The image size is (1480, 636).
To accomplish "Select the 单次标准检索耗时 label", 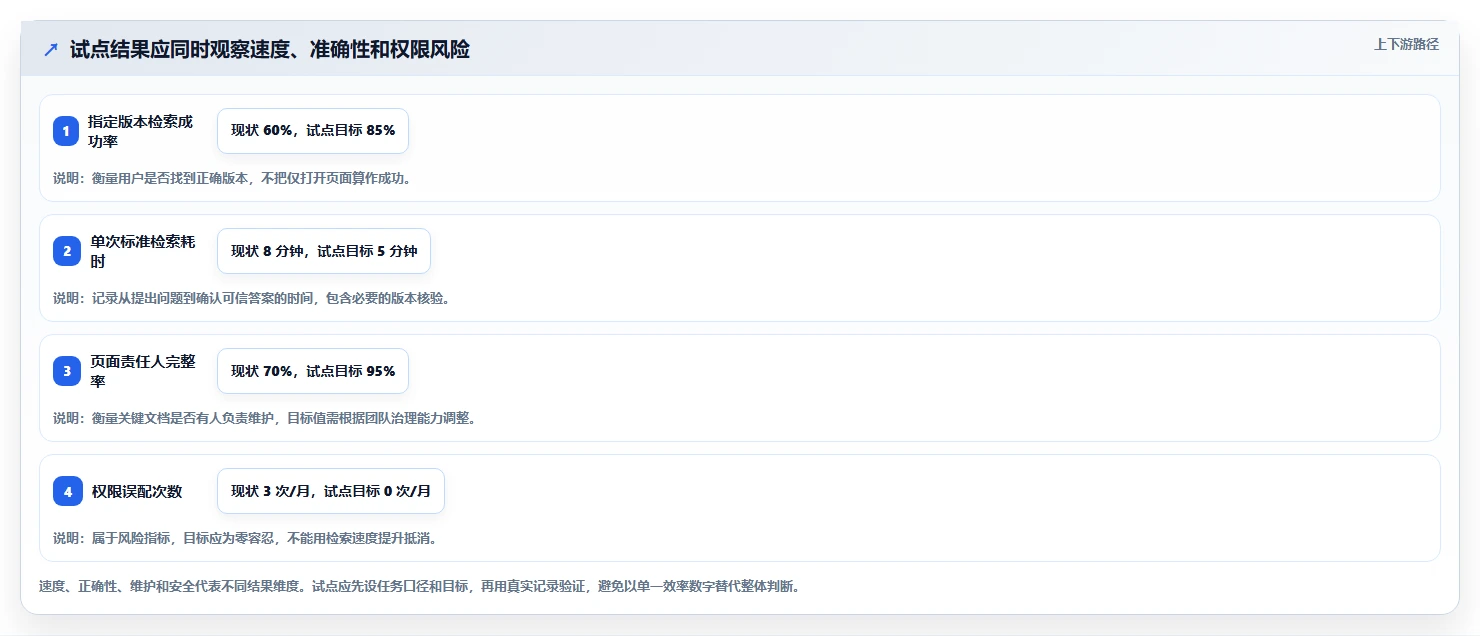I will [144, 251].
